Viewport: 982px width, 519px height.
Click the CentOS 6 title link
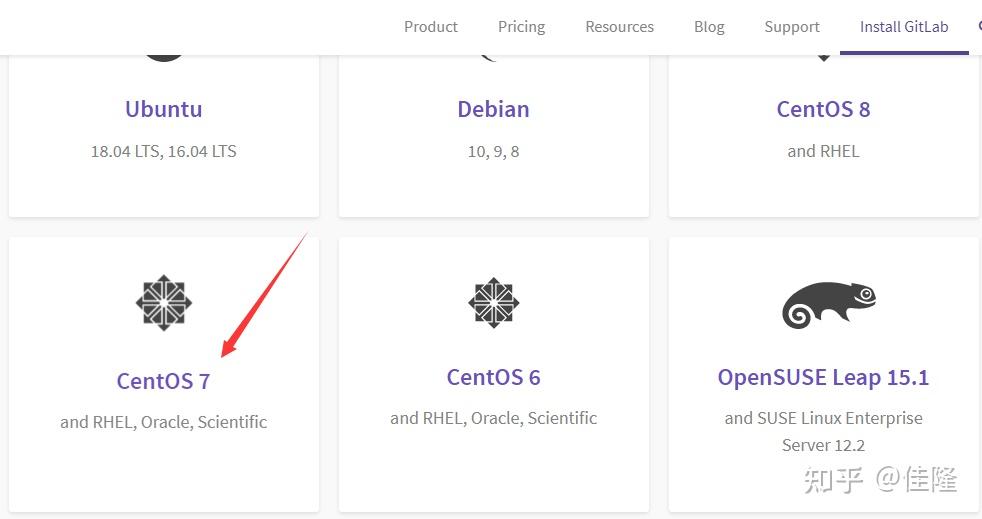click(493, 377)
